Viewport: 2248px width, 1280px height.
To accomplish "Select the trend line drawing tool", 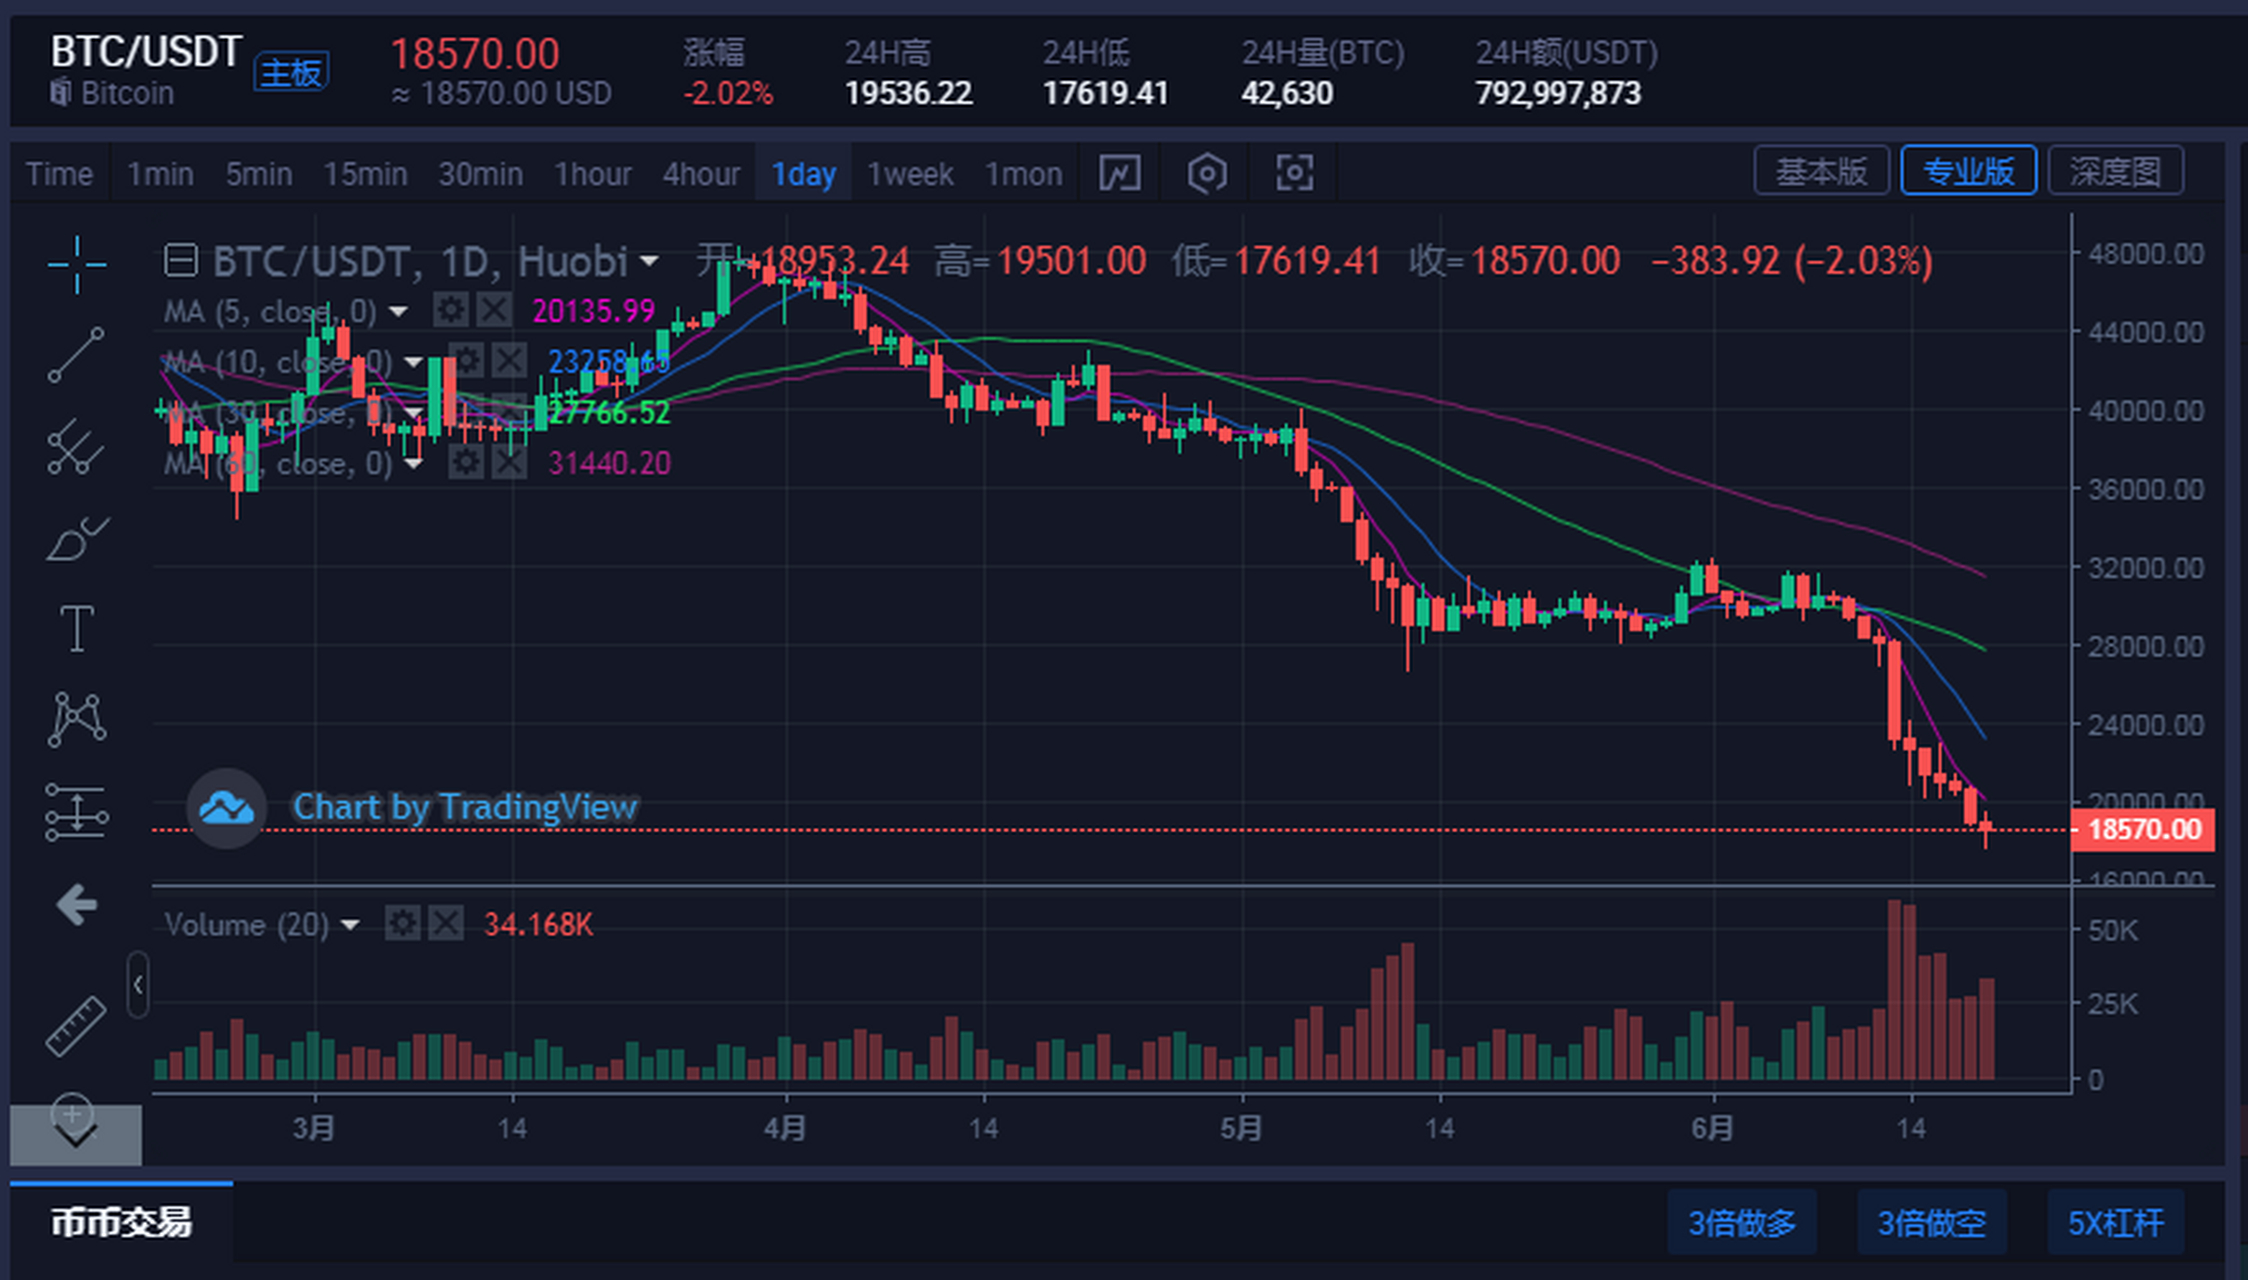I will click(x=76, y=354).
